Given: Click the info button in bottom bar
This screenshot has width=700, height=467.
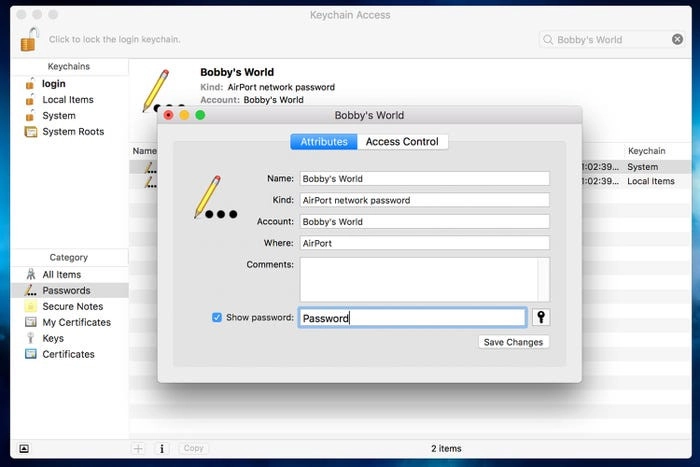Looking at the screenshot, I should tap(162, 449).
